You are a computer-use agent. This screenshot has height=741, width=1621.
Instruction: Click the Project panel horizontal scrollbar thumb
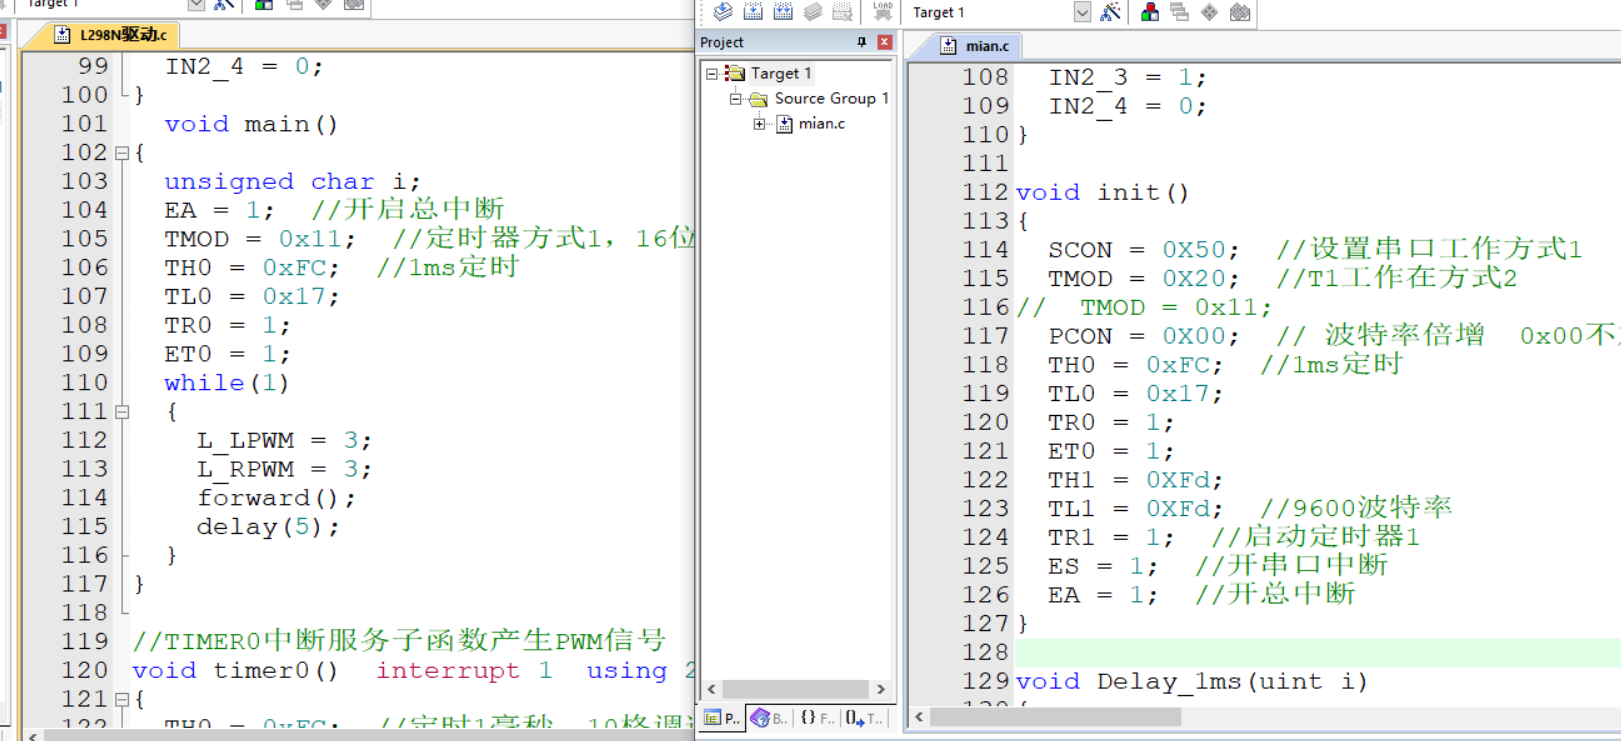[795, 689]
